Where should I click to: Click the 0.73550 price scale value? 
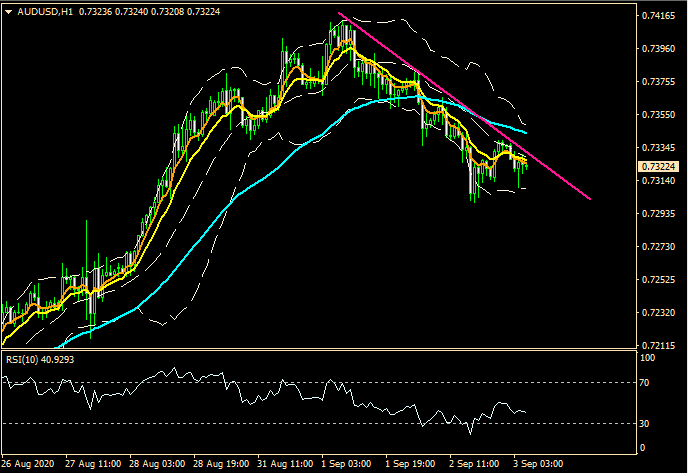(657, 115)
